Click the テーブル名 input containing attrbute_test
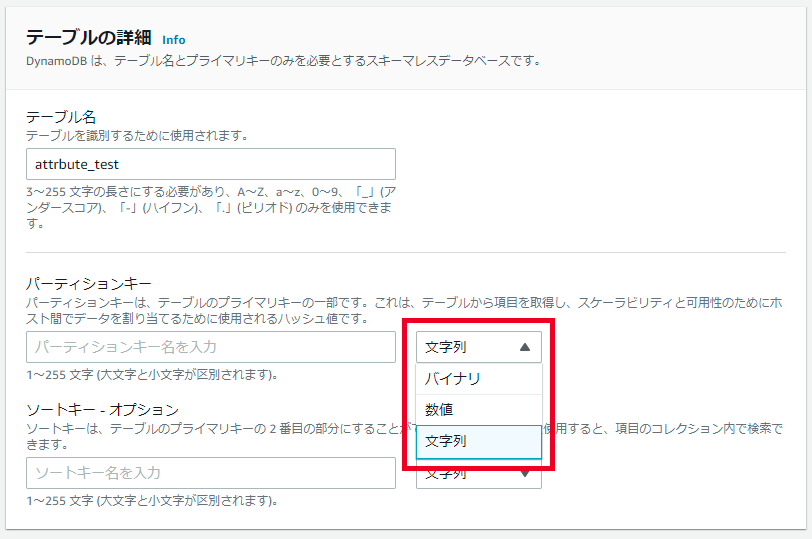The width and height of the screenshot is (812, 539). (x=211, y=164)
